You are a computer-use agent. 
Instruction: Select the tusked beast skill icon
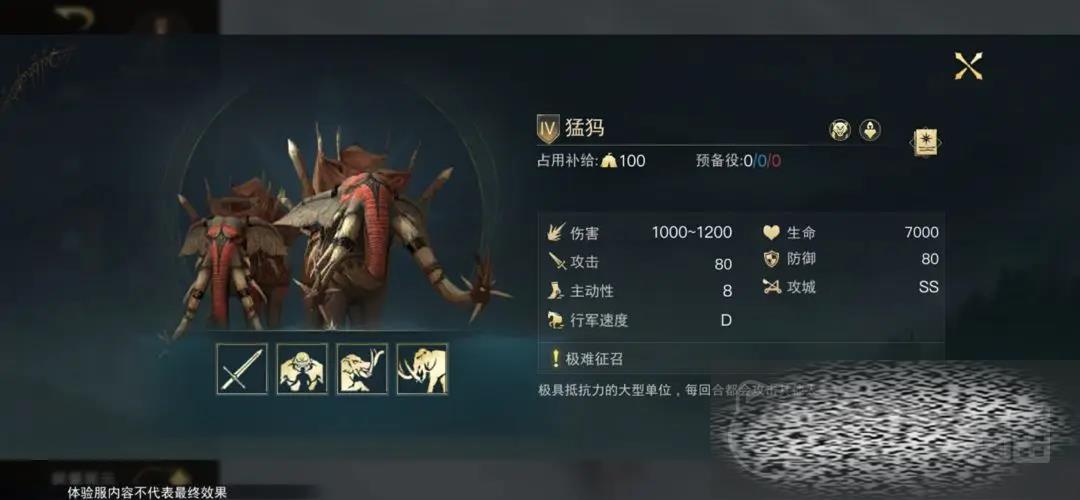tap(362, 369)
